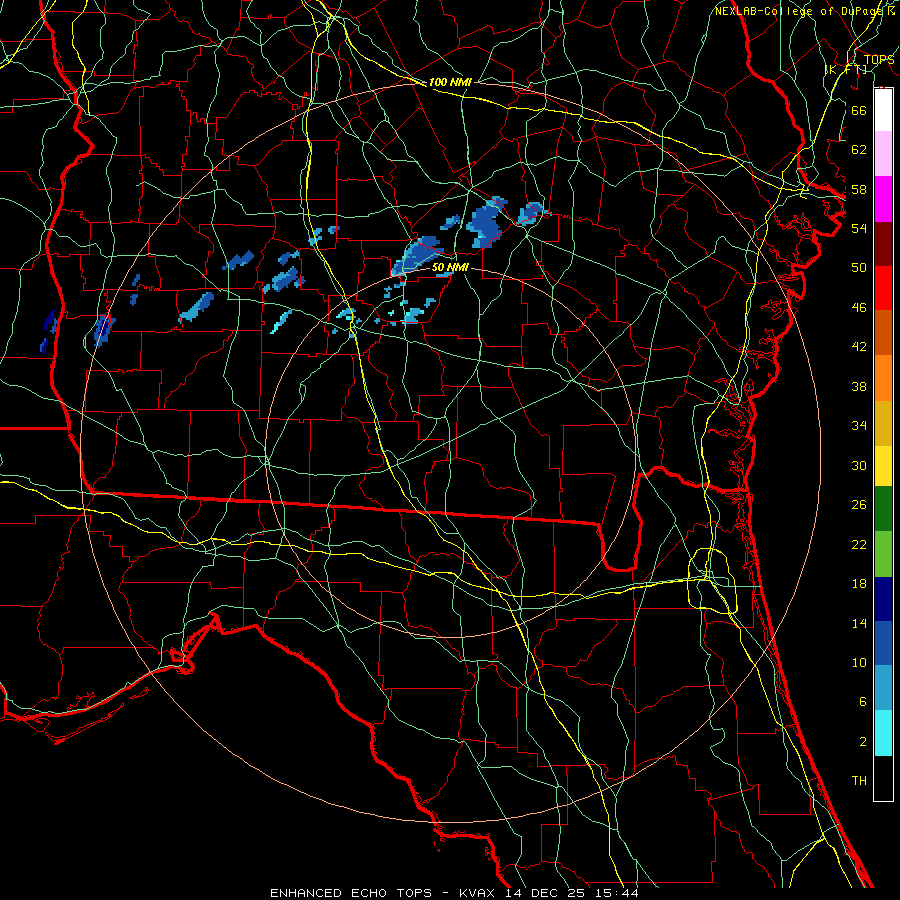This screenshot has width=900, height=900.
Task: Click the TOPS legend heading
Action: [x=879, y=59]
